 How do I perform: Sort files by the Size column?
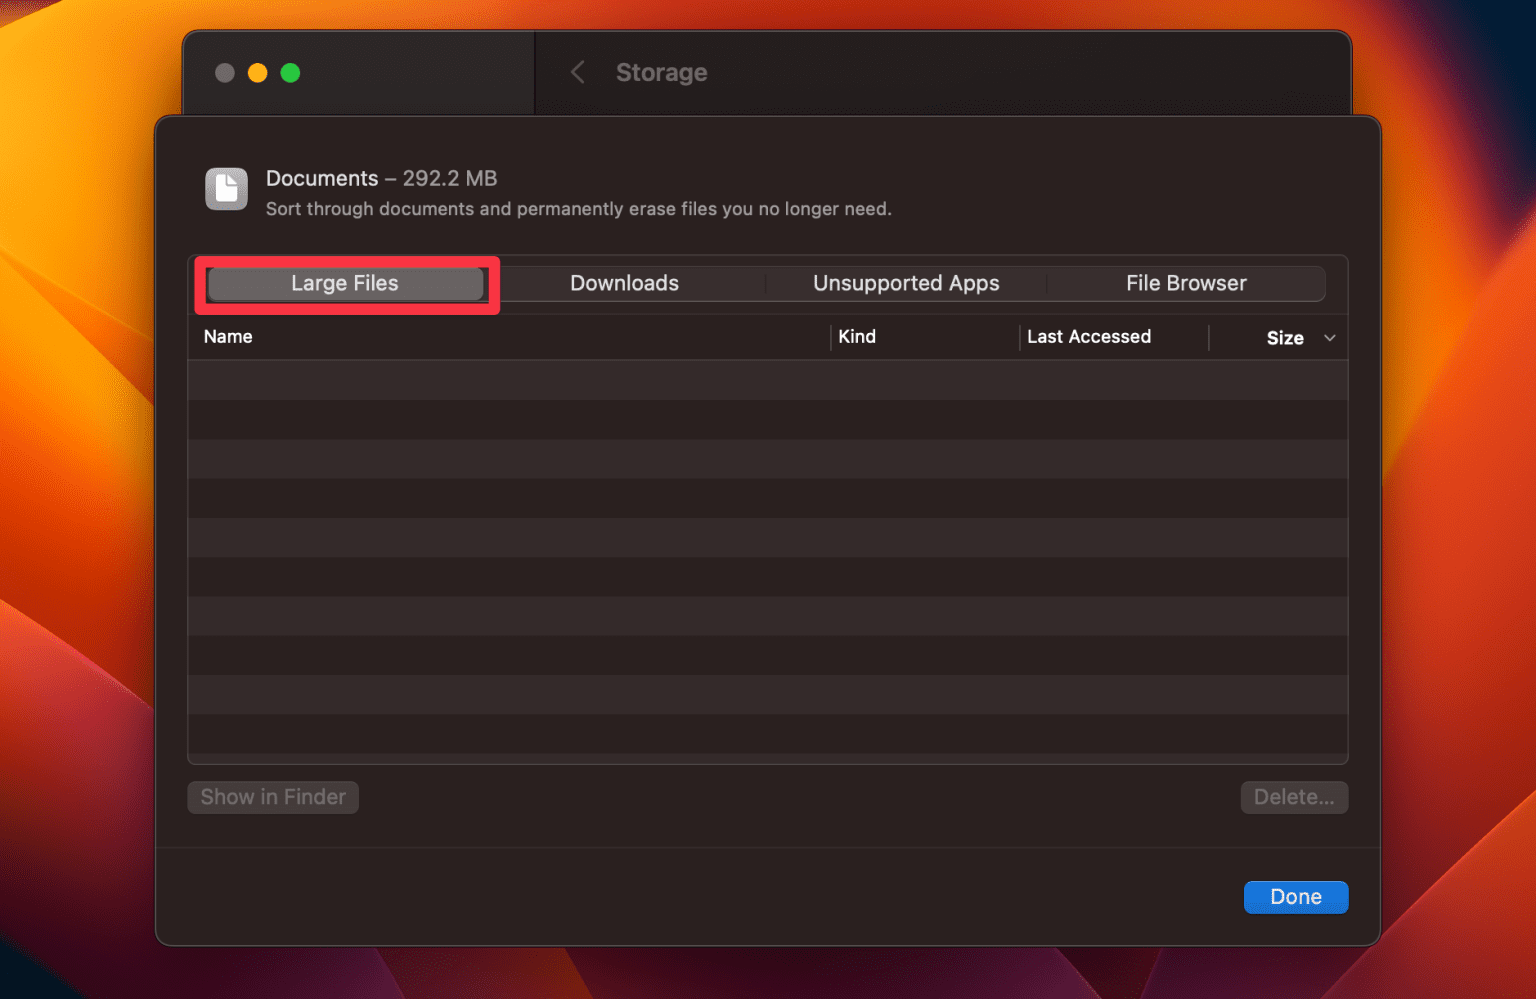click(1285, 337)
